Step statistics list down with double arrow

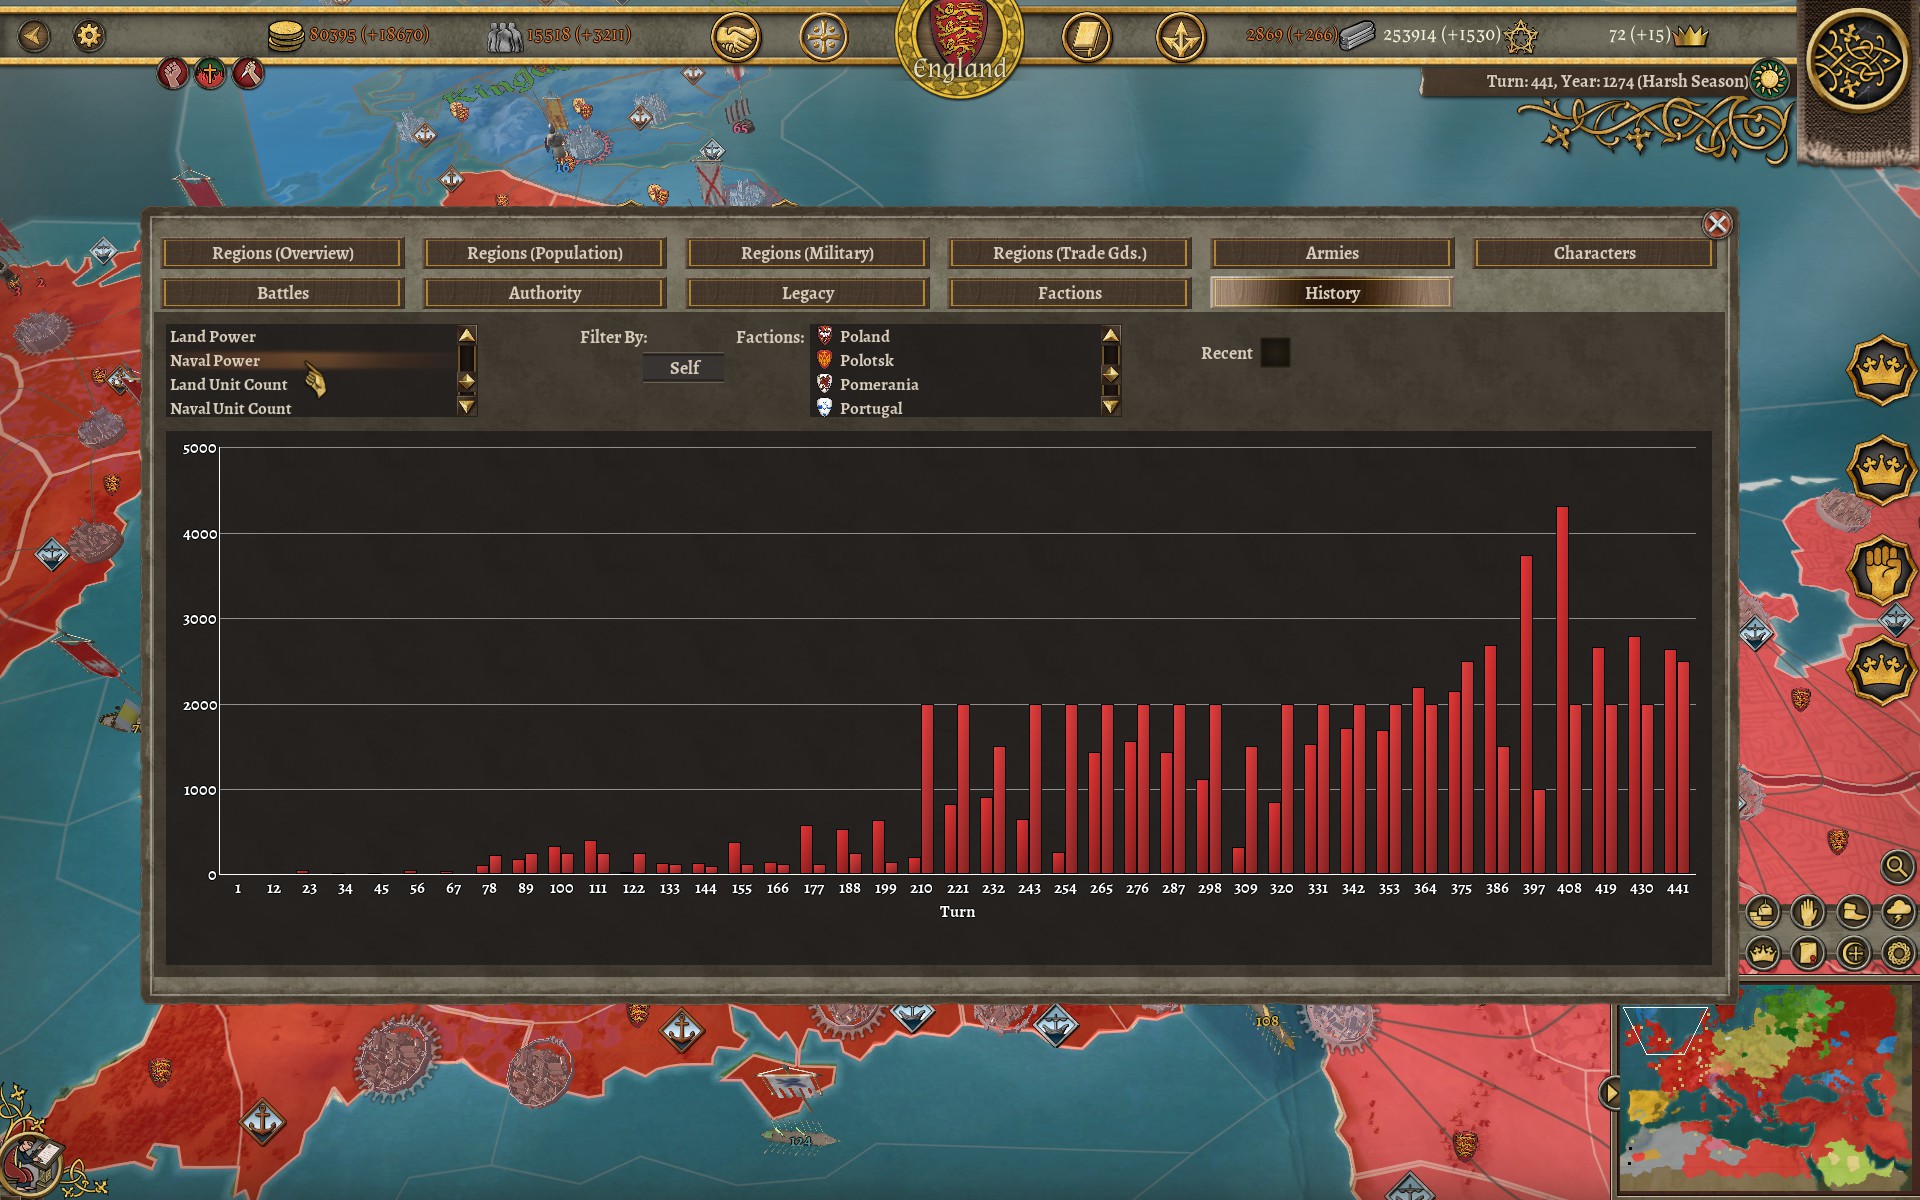click(x=466, y=381)
